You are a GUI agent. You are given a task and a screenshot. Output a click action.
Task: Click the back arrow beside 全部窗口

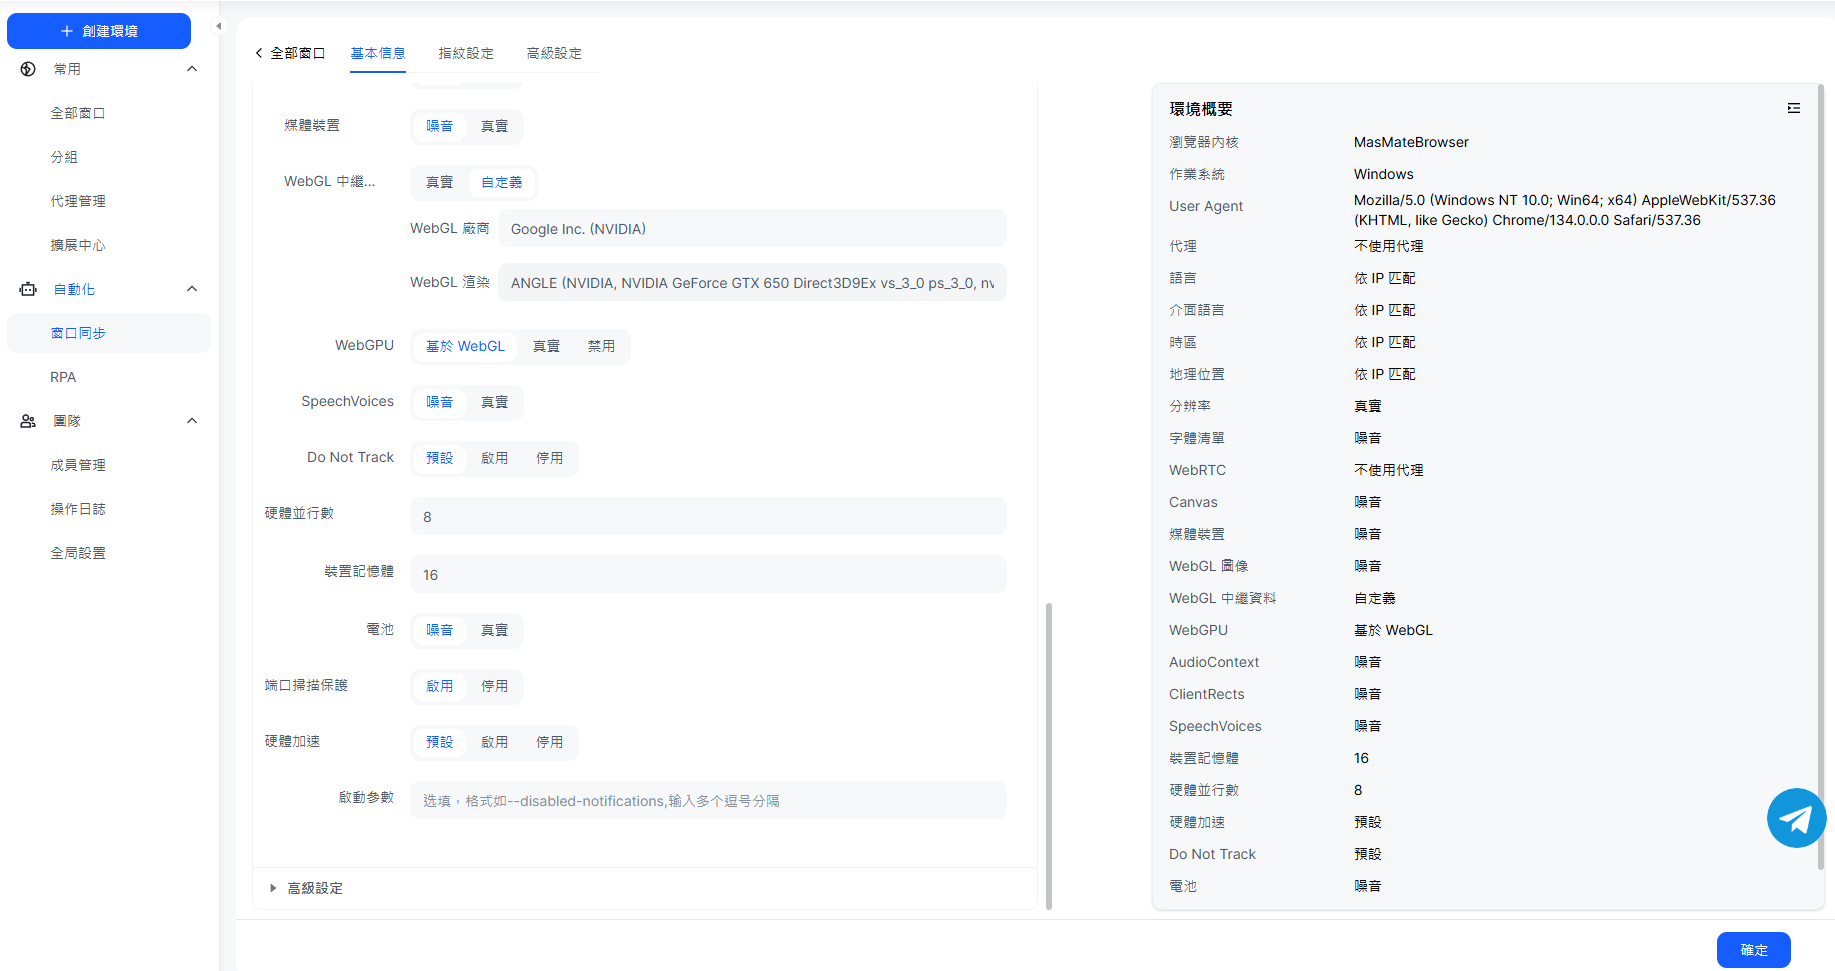coord(259,53)
